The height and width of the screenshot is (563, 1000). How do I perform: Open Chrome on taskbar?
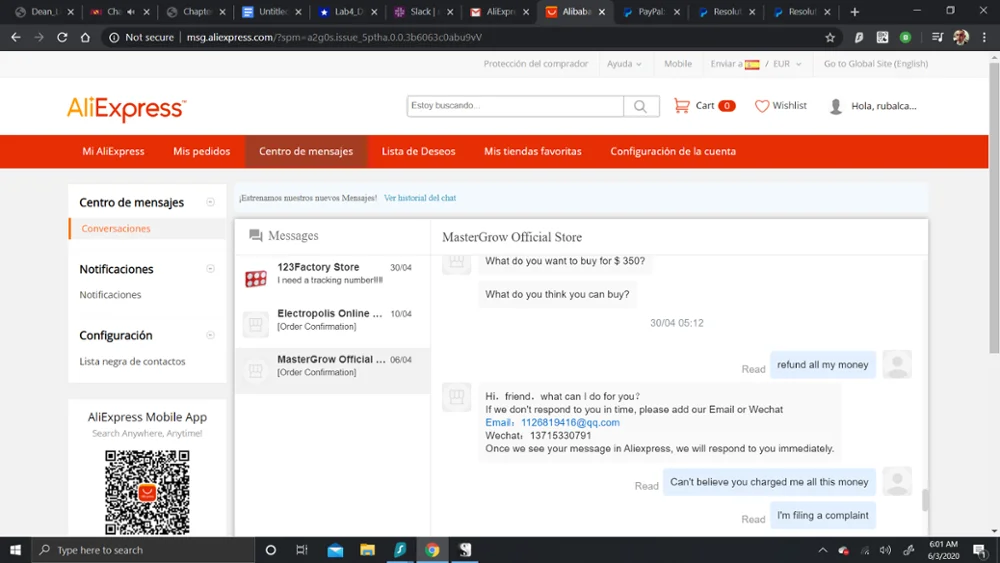(432, 550)
